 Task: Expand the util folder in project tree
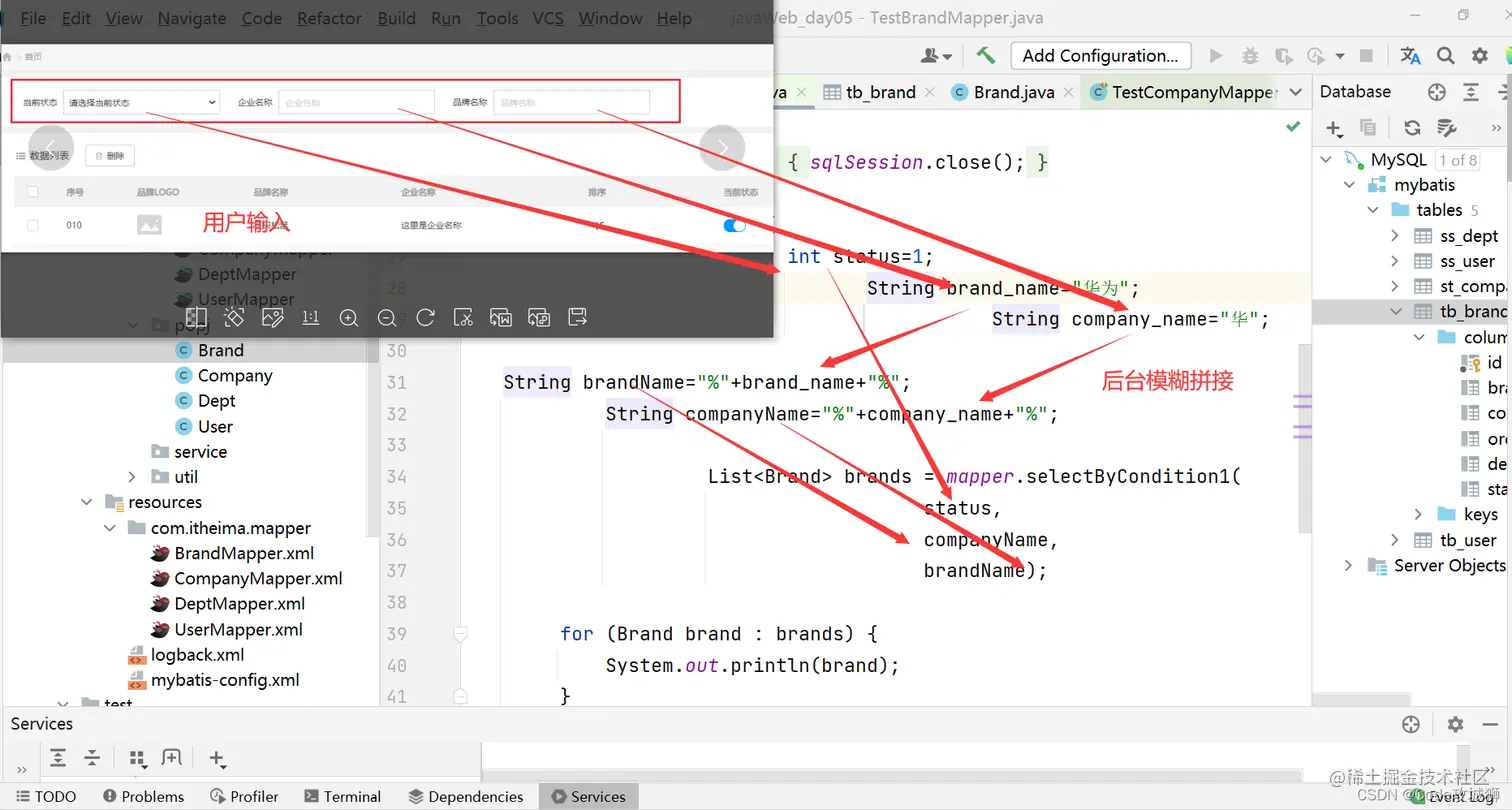pos(132,477)
